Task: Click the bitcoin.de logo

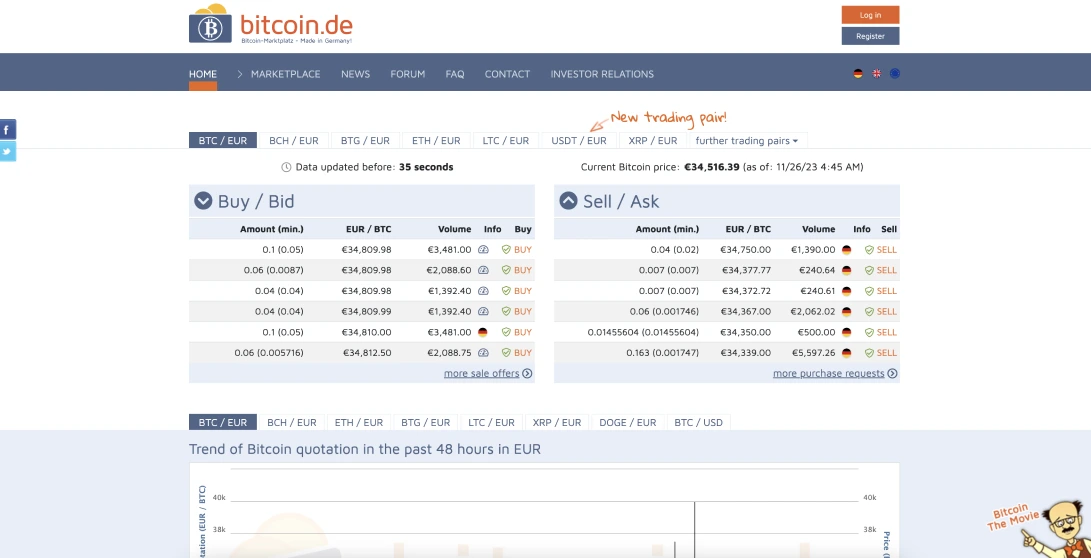Action: [x=271, y=25]
